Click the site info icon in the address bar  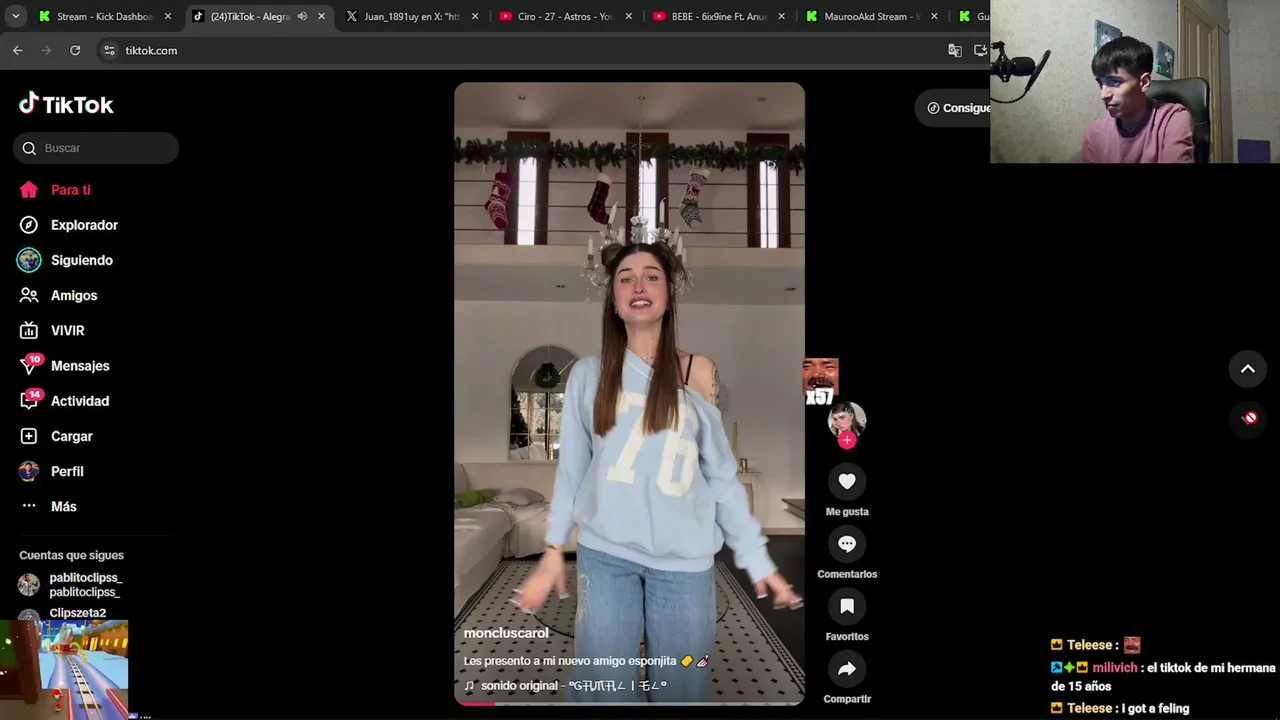coord(109,50)
